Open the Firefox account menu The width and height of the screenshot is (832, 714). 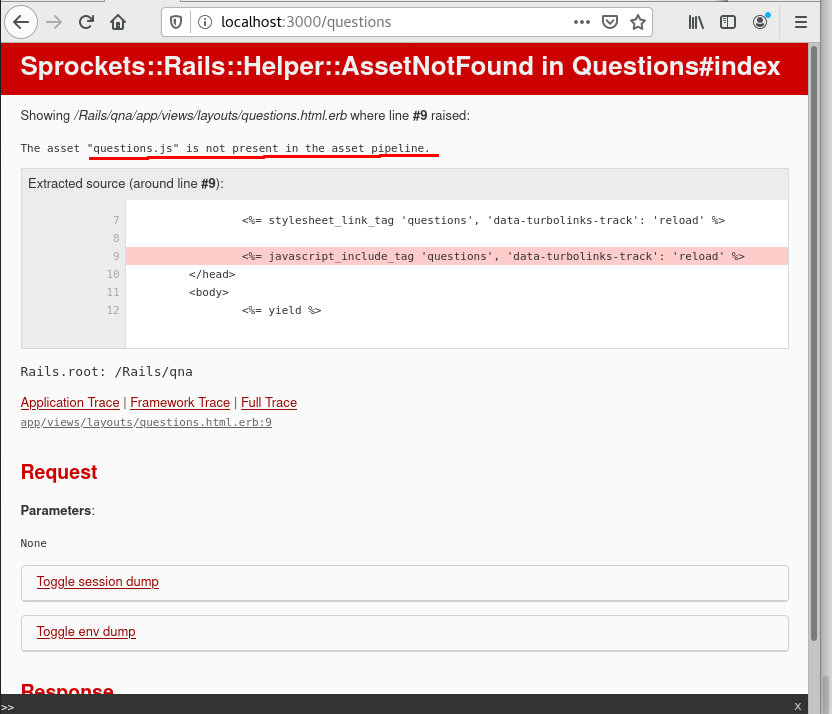[760, 22]
